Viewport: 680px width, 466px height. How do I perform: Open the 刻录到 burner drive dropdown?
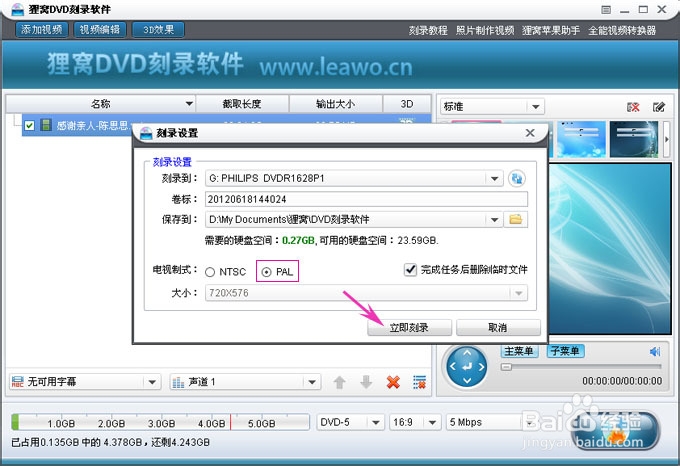point(494,179)
